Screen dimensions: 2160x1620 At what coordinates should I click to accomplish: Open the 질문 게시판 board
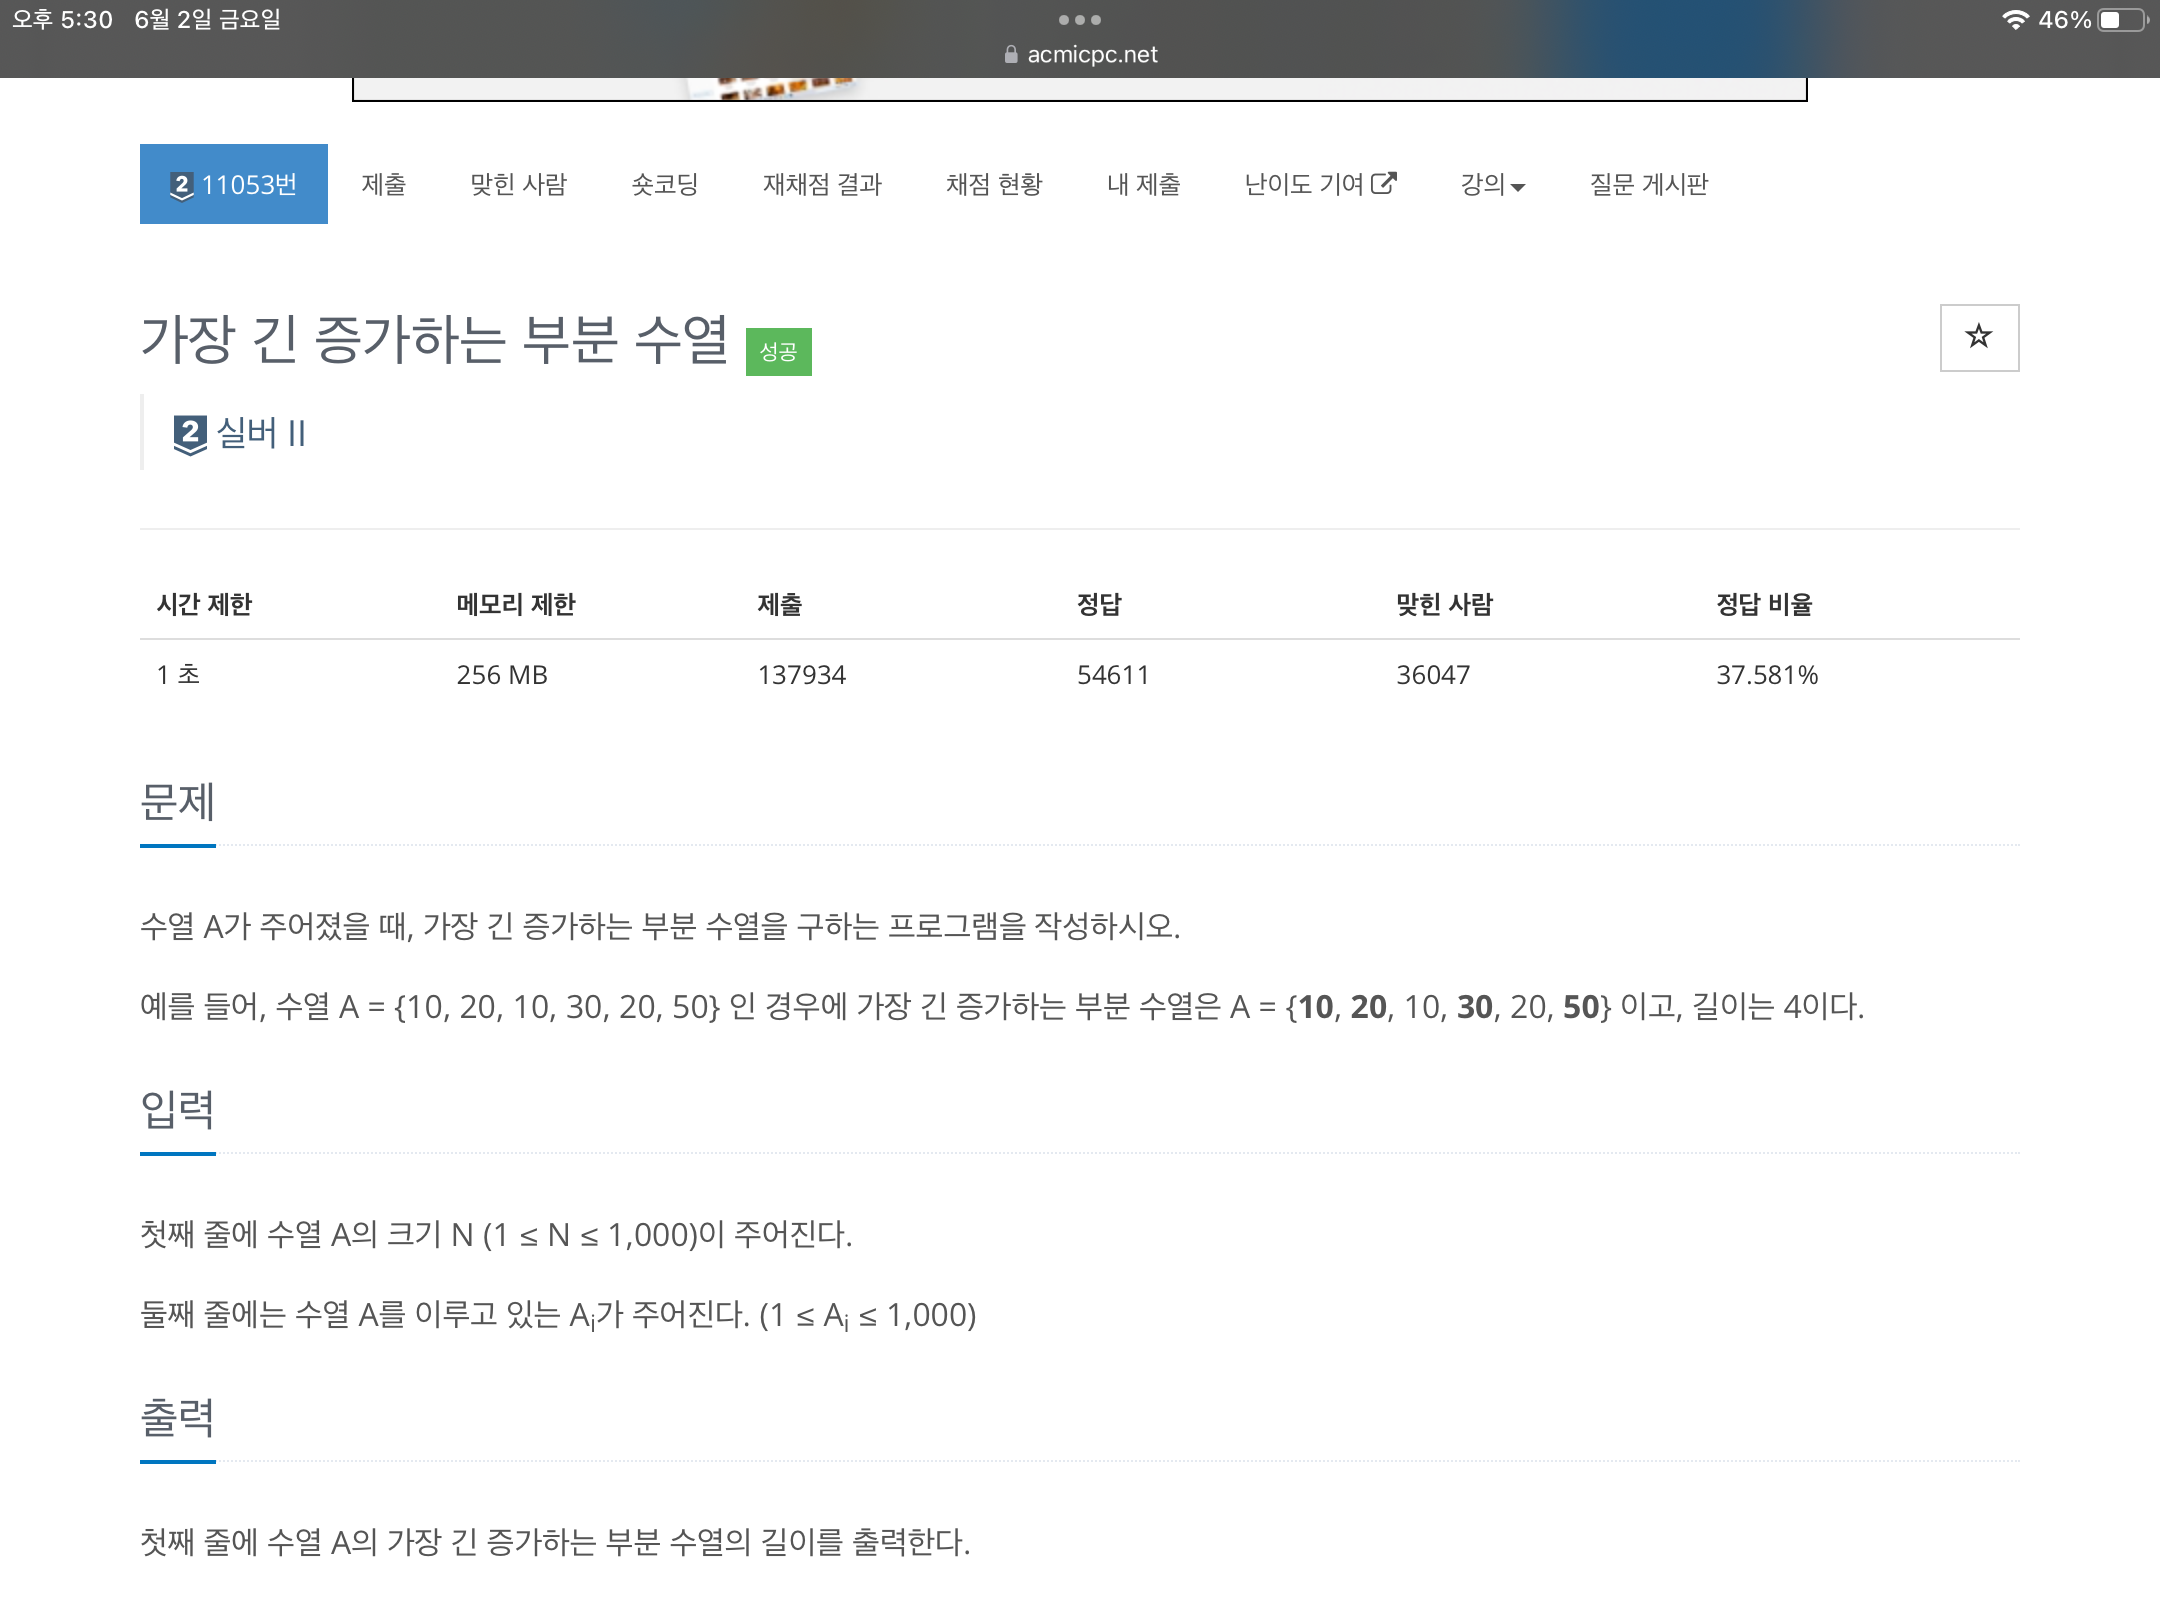[x=1648, y=185]
